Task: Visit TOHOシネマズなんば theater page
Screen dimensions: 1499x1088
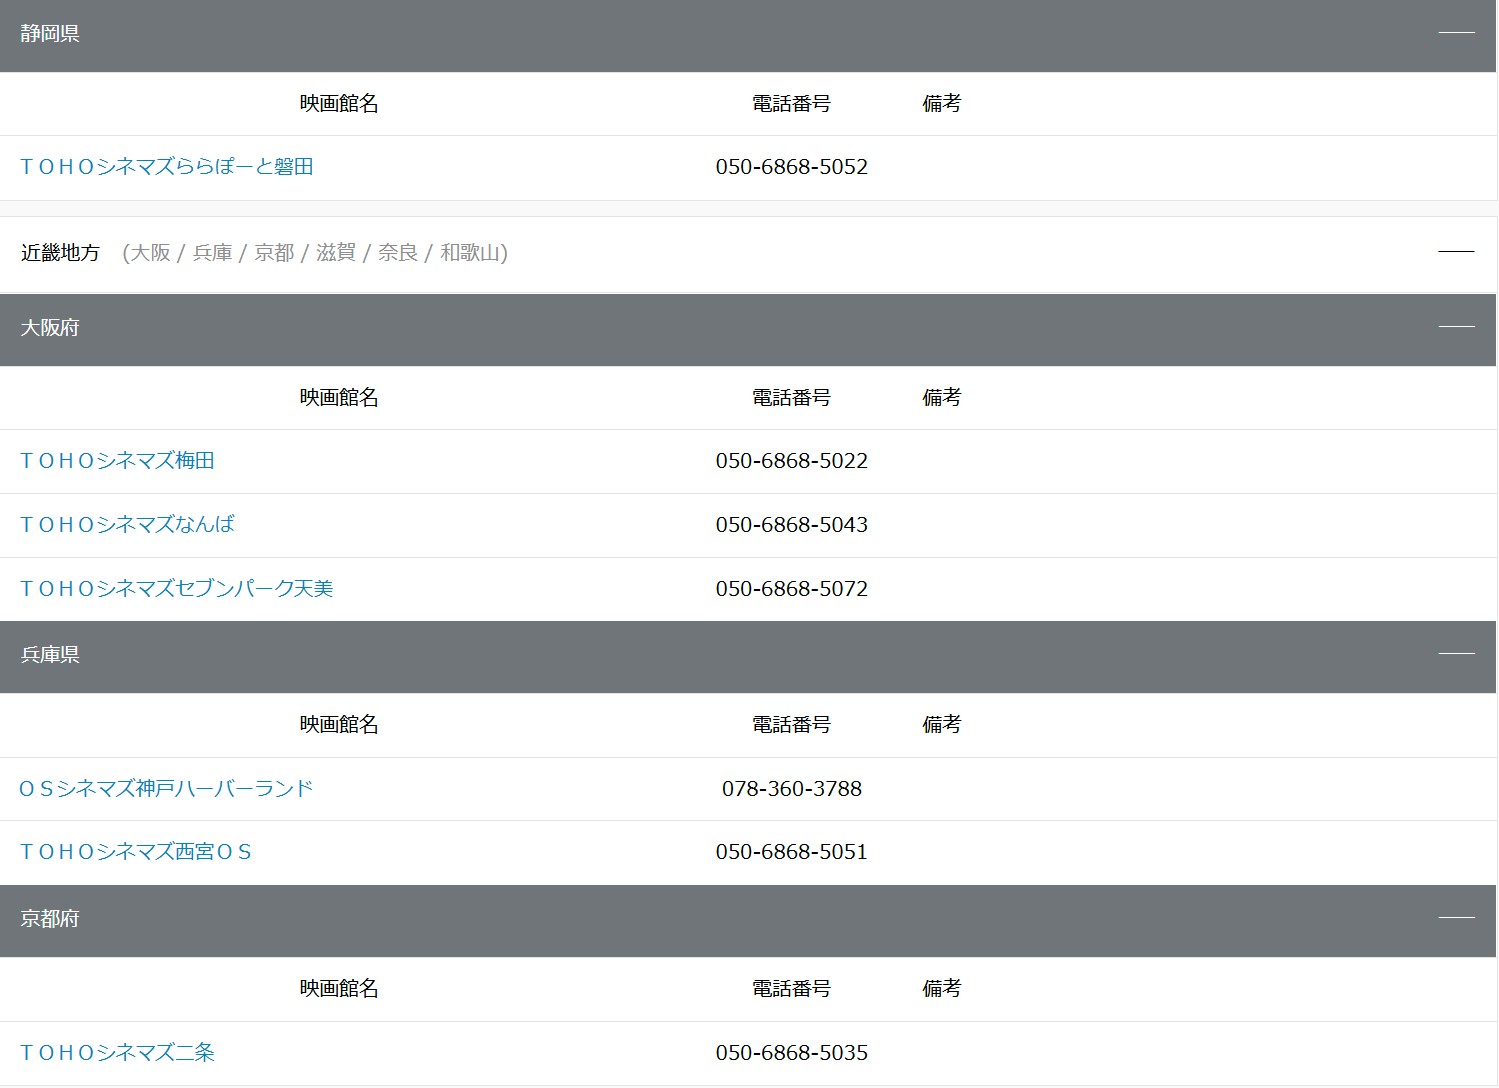Action: [x=127, y=525]
